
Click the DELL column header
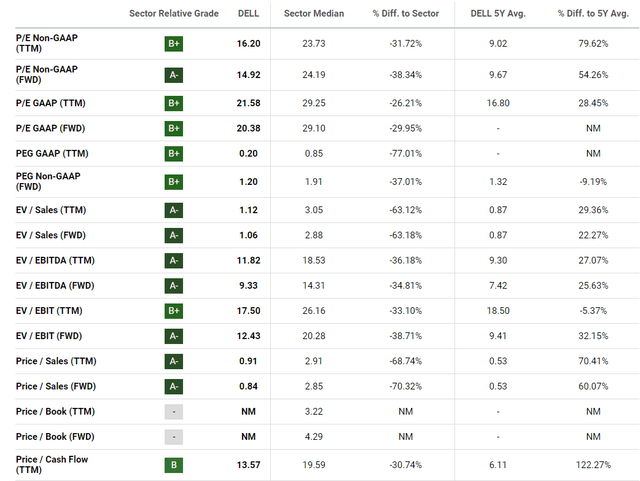(248, 13)
